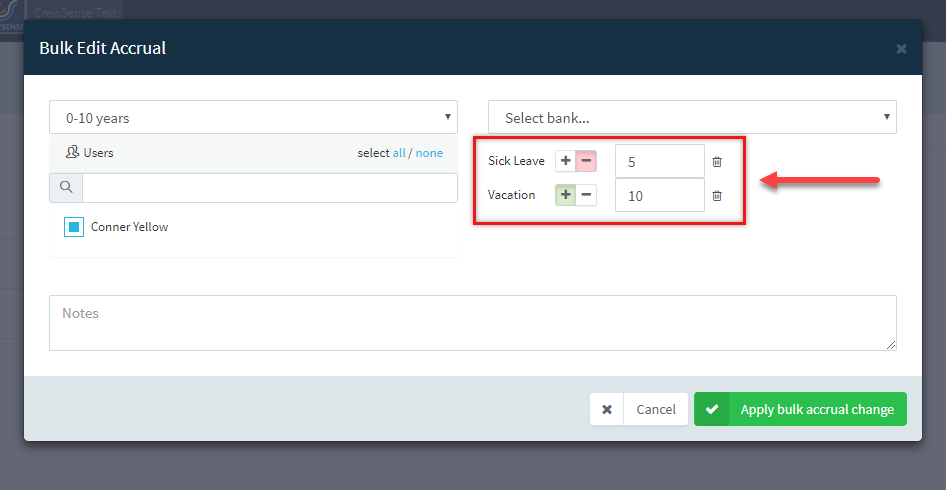Click the Conner Yellow name
The width and height of the screenshot is (946, 490).
[130, 227]
